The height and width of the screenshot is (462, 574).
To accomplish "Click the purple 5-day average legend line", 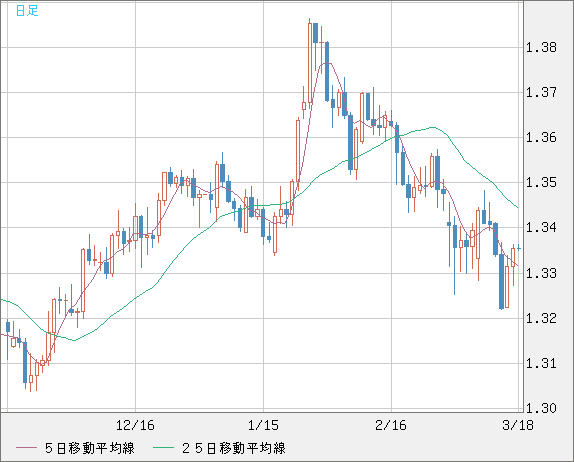I will pos(26,448).
